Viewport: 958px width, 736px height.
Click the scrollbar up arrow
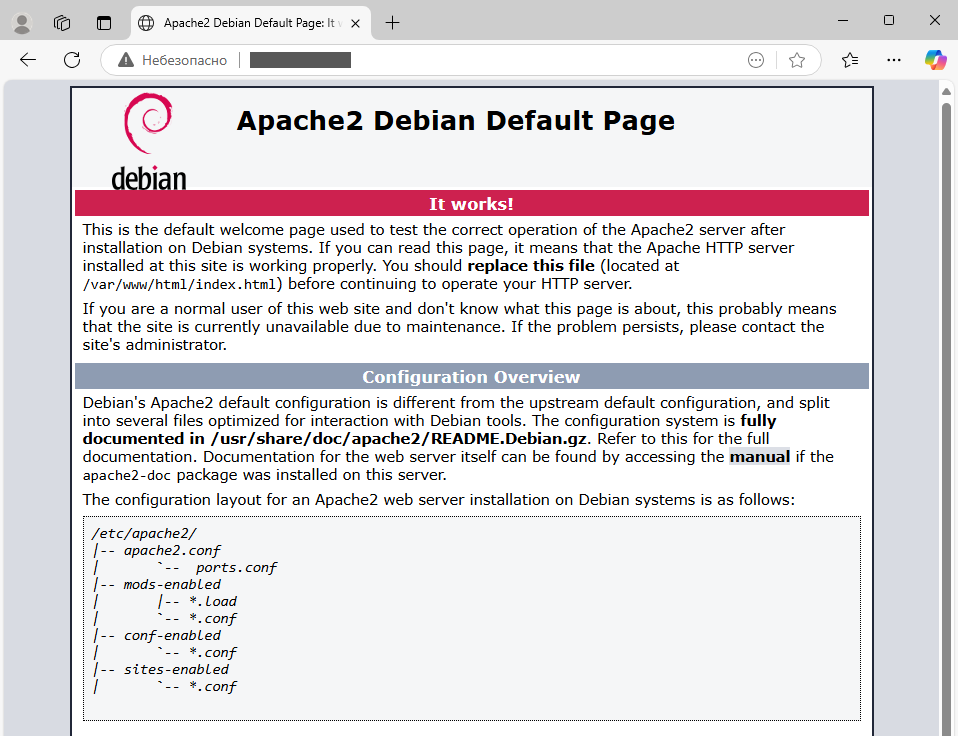(x=946, y=92)
